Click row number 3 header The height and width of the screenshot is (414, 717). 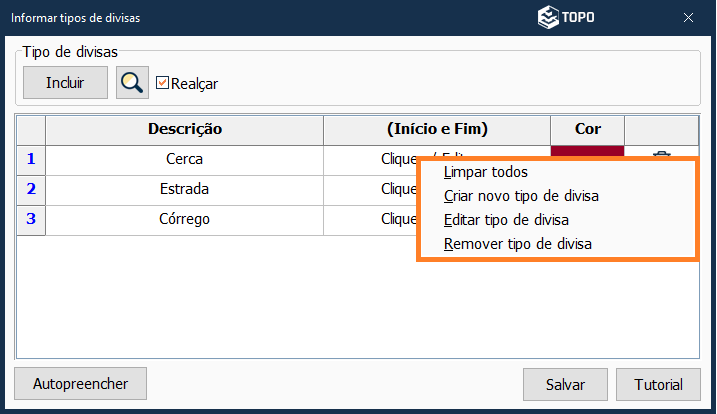tap(31, 219)
